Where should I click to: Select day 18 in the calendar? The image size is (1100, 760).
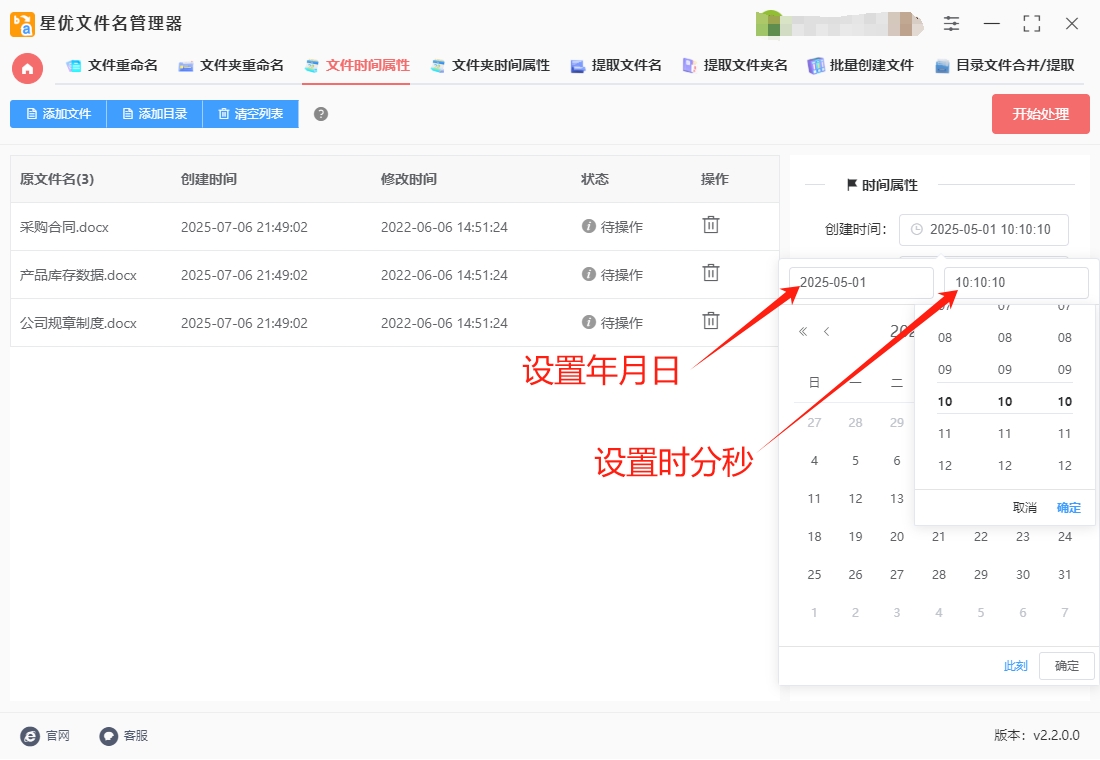814,537
